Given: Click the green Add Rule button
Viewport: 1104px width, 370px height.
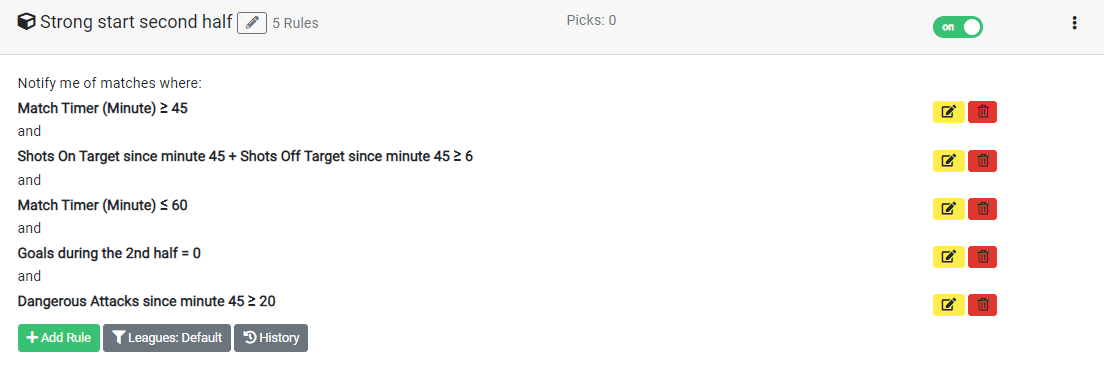Looking at the screenshot, I should click(x=59, y=338).
